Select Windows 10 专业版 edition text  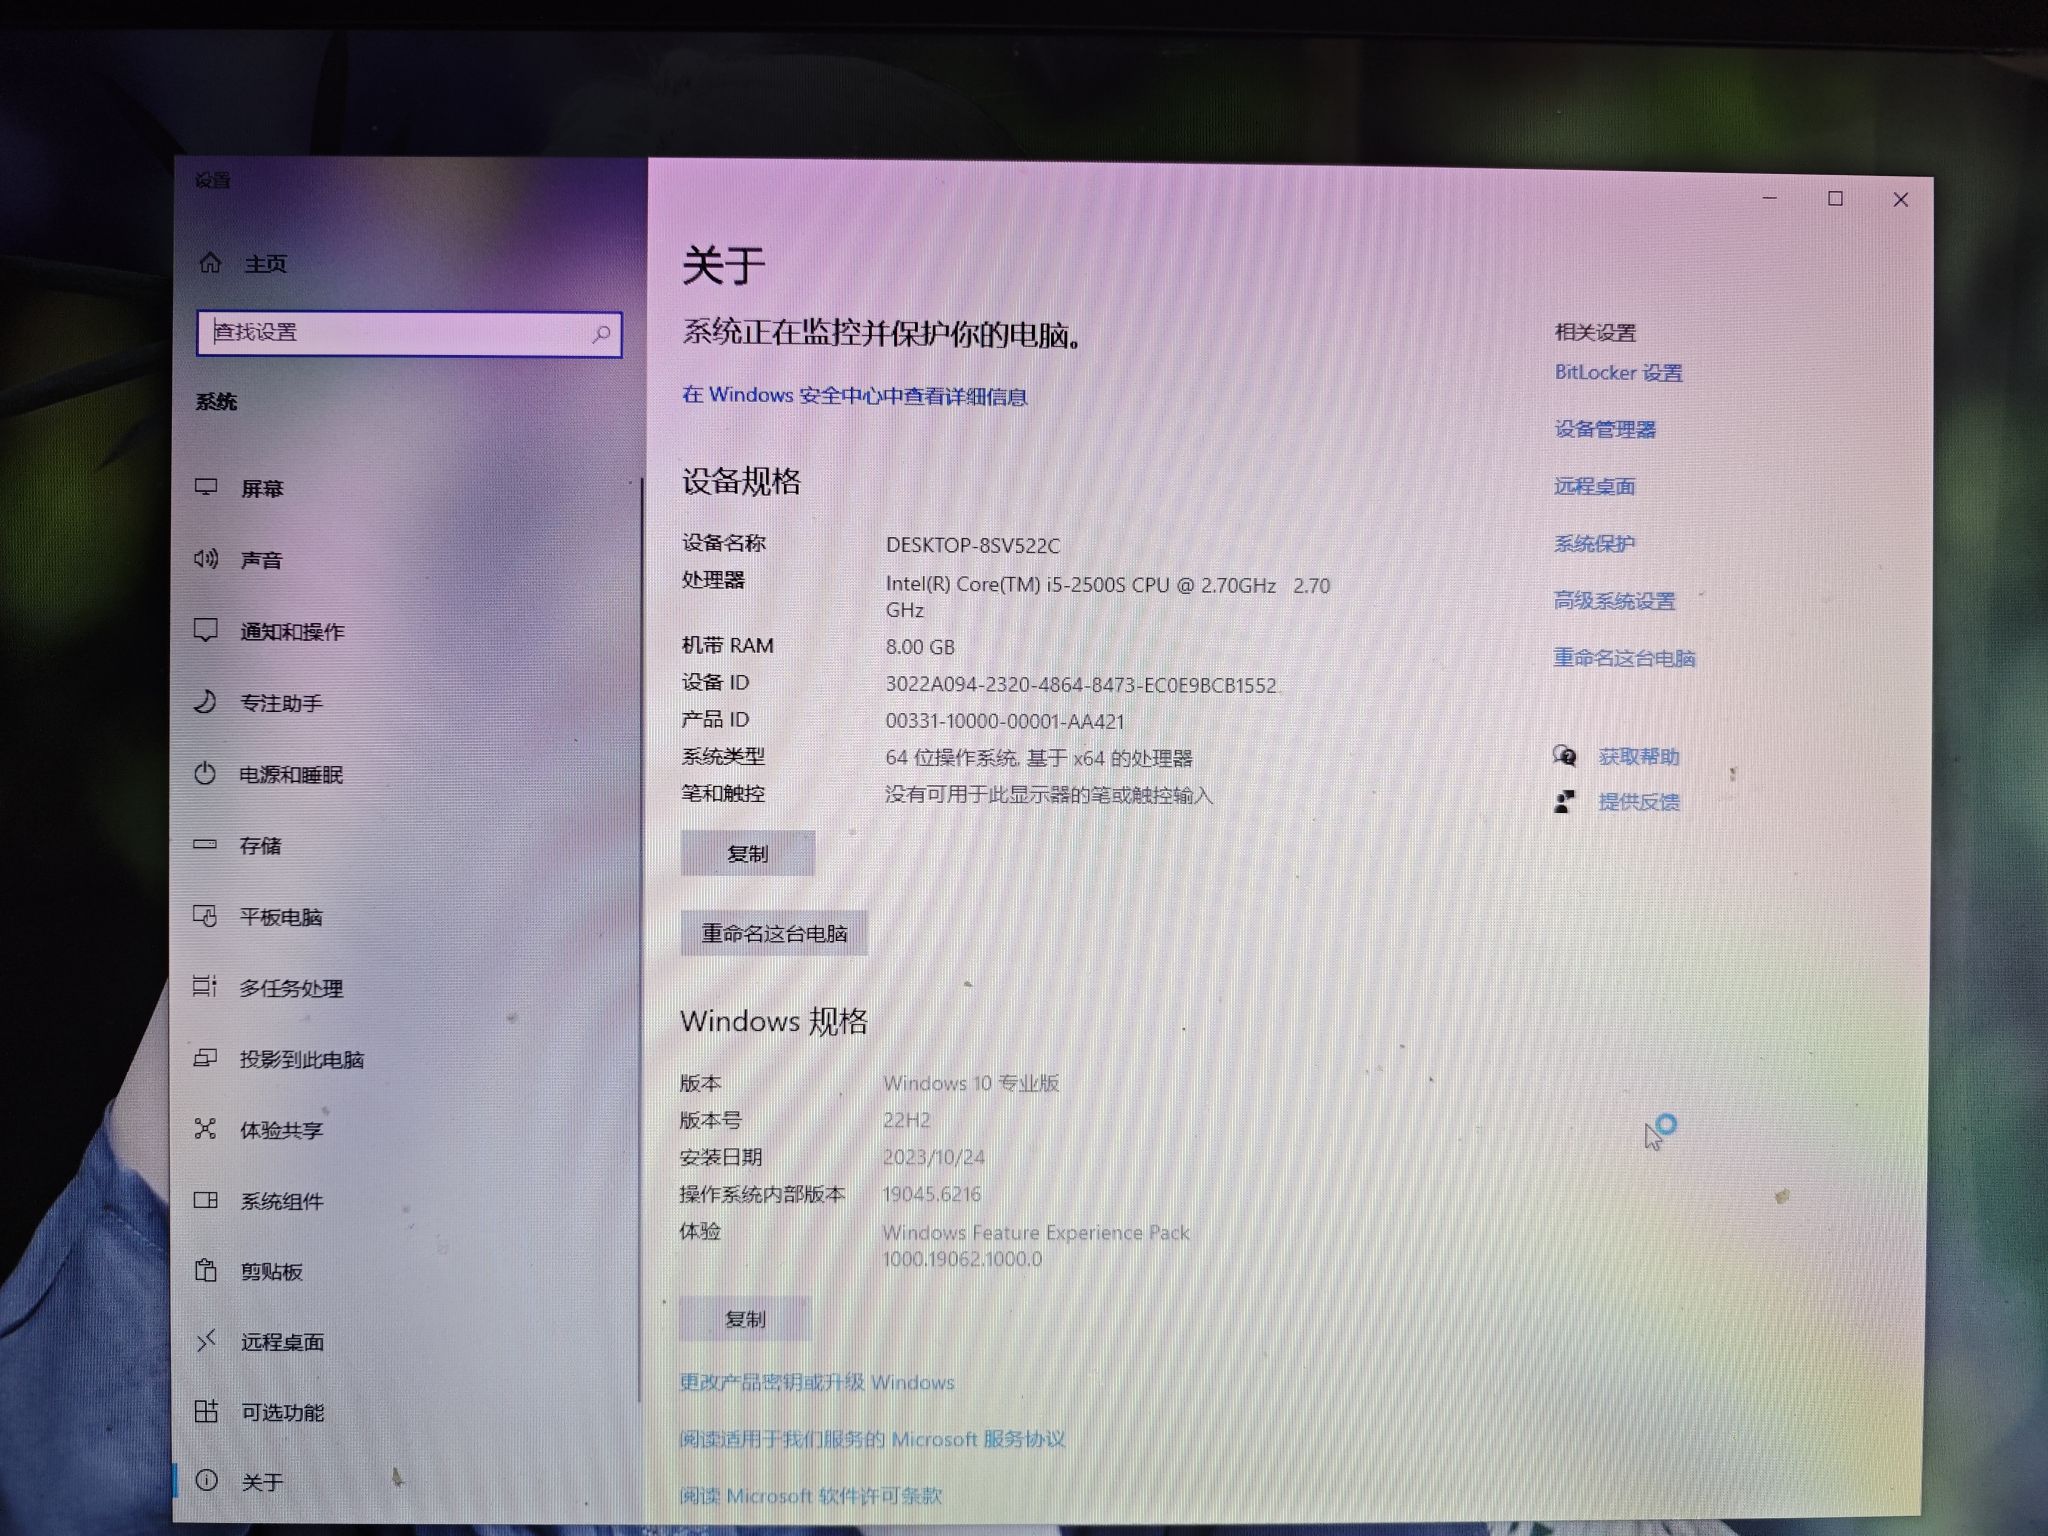970,1083
